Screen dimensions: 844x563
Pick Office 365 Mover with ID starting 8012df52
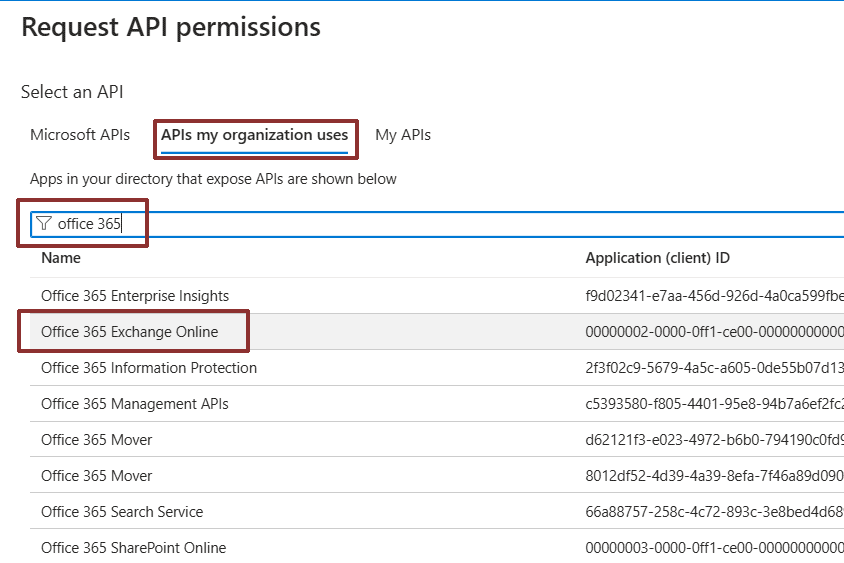[x=97, y=476]
